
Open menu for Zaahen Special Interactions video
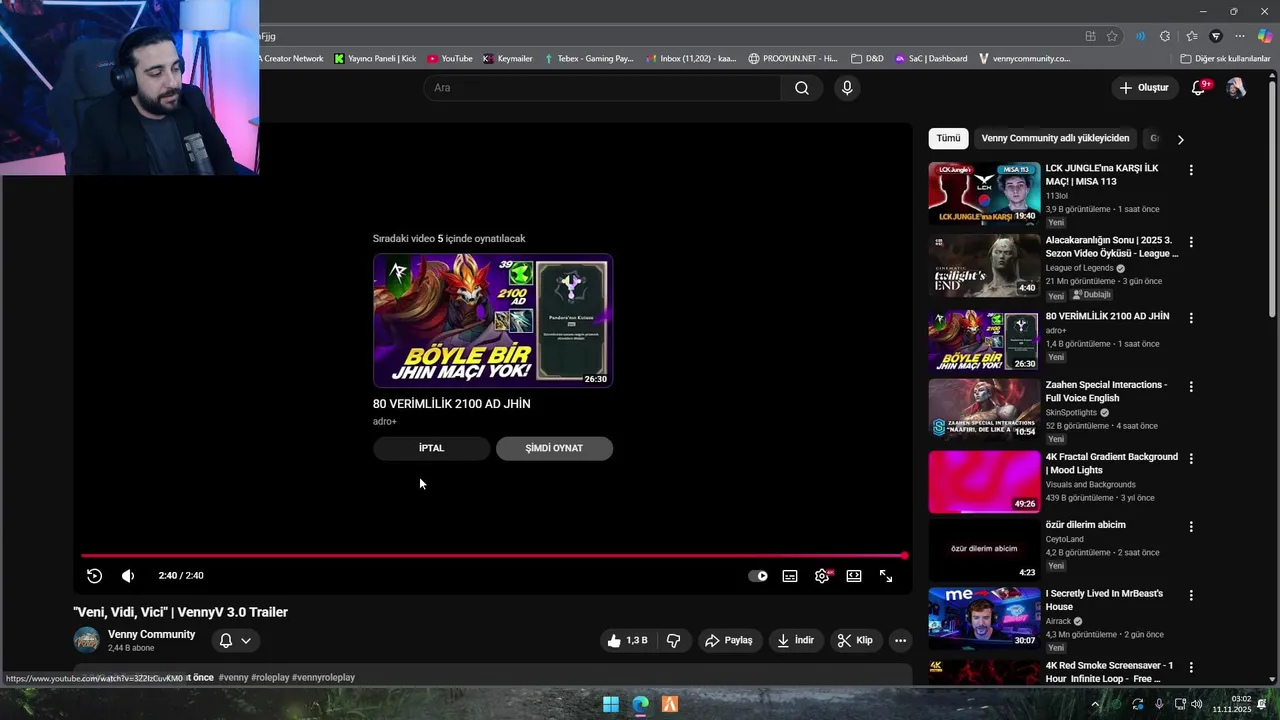tap(1190, 386)
